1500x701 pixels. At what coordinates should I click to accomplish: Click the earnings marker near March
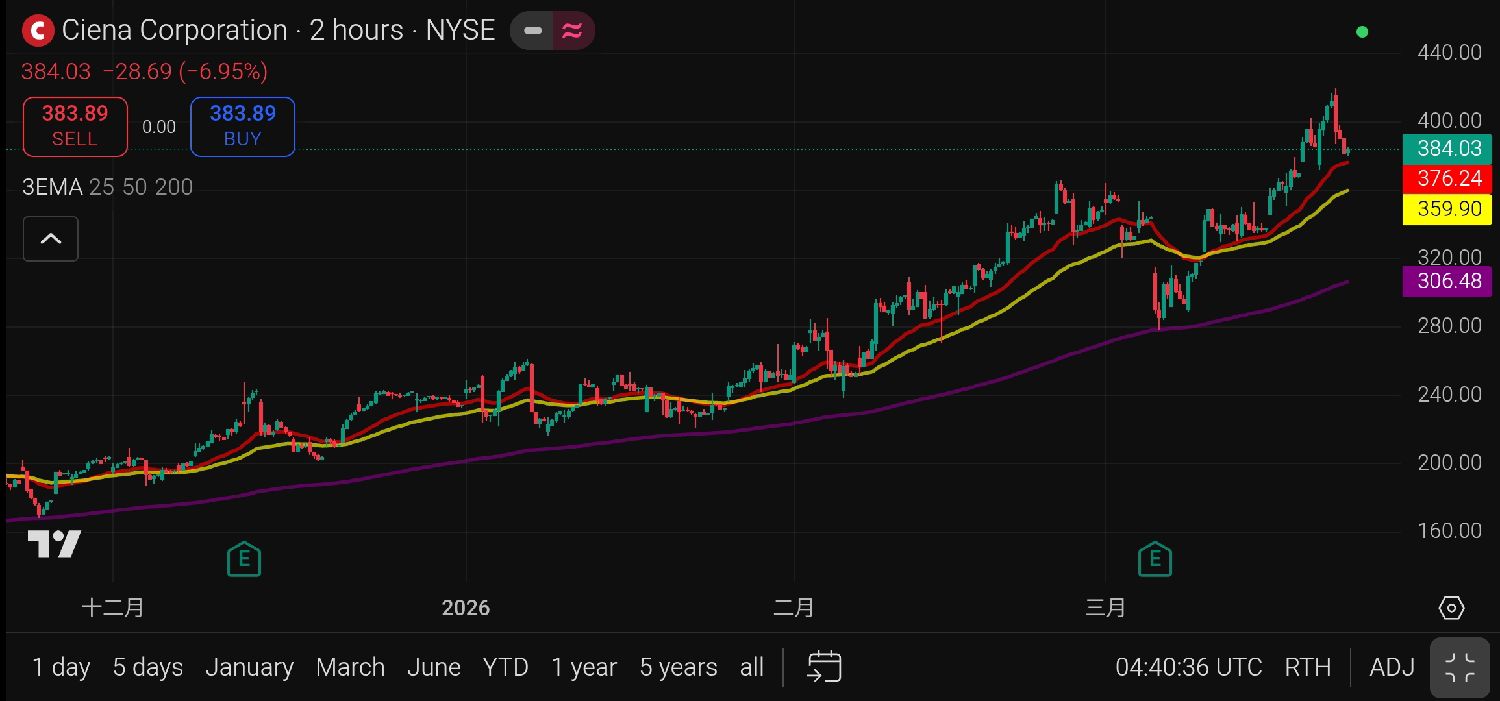(x=1155, y=559)
